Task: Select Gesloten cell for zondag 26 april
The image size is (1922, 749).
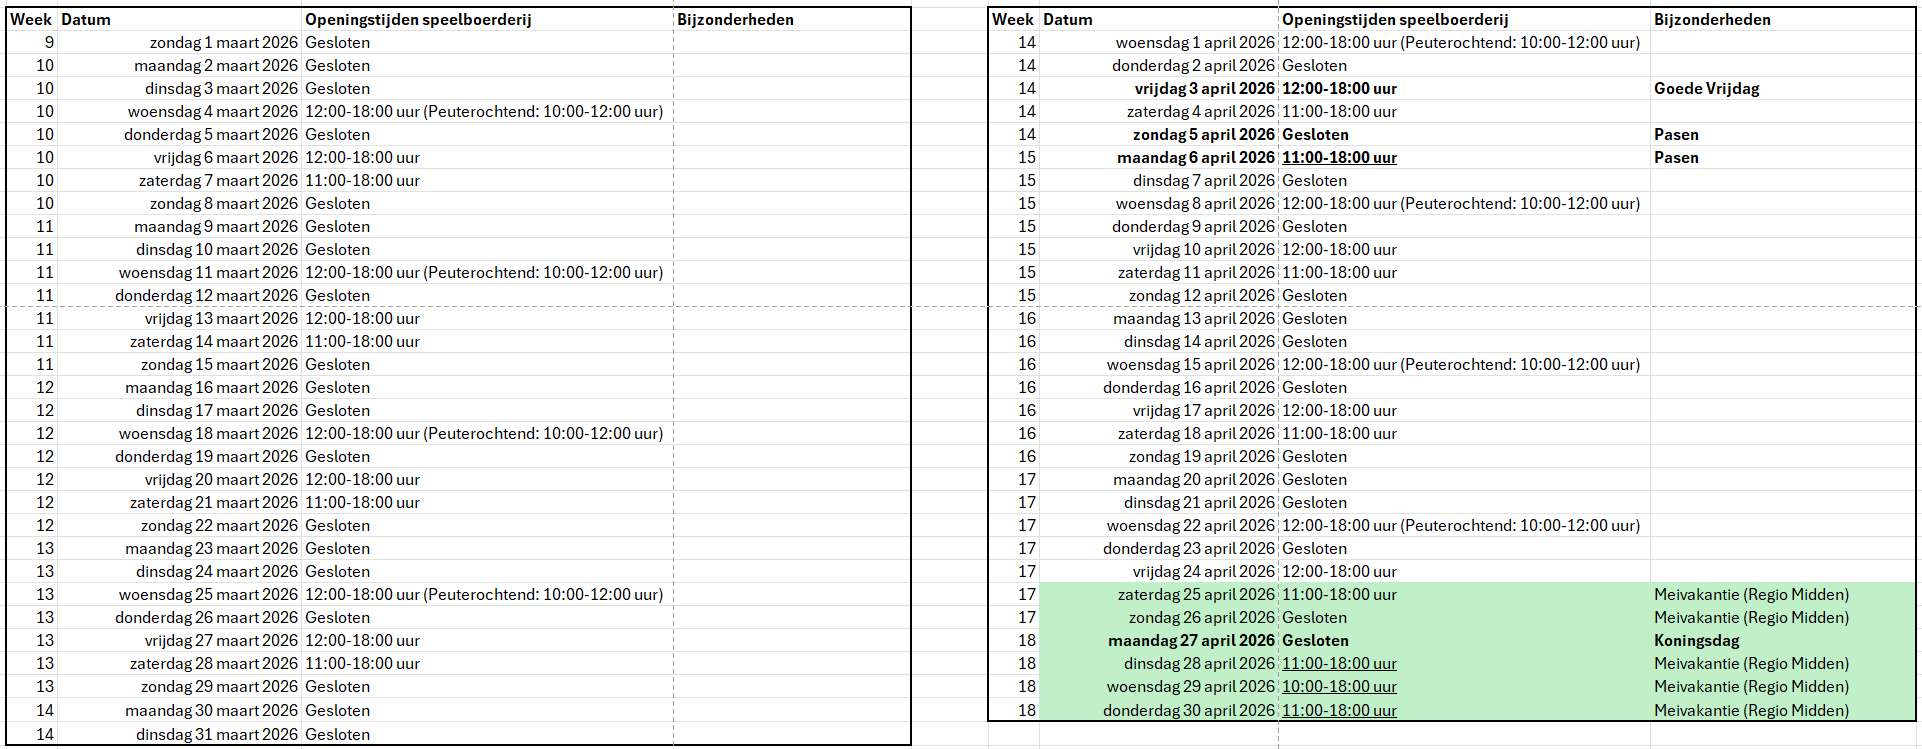Action: point(1314,618)
